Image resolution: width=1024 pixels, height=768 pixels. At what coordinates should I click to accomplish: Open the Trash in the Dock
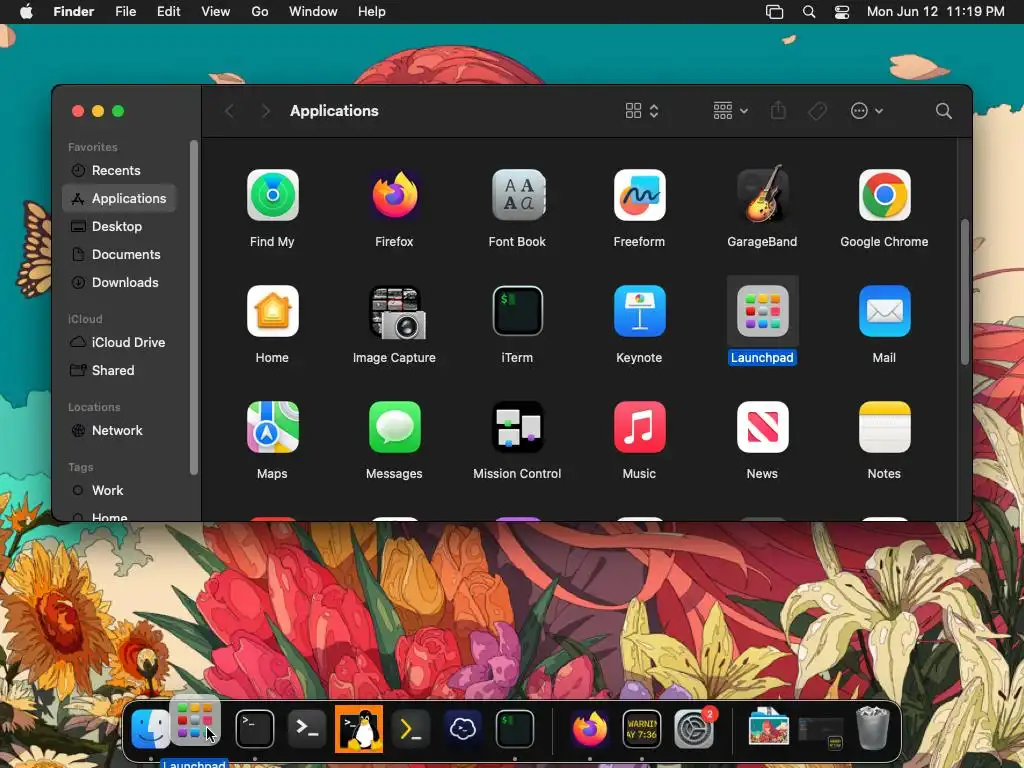(x=872, y=728)
